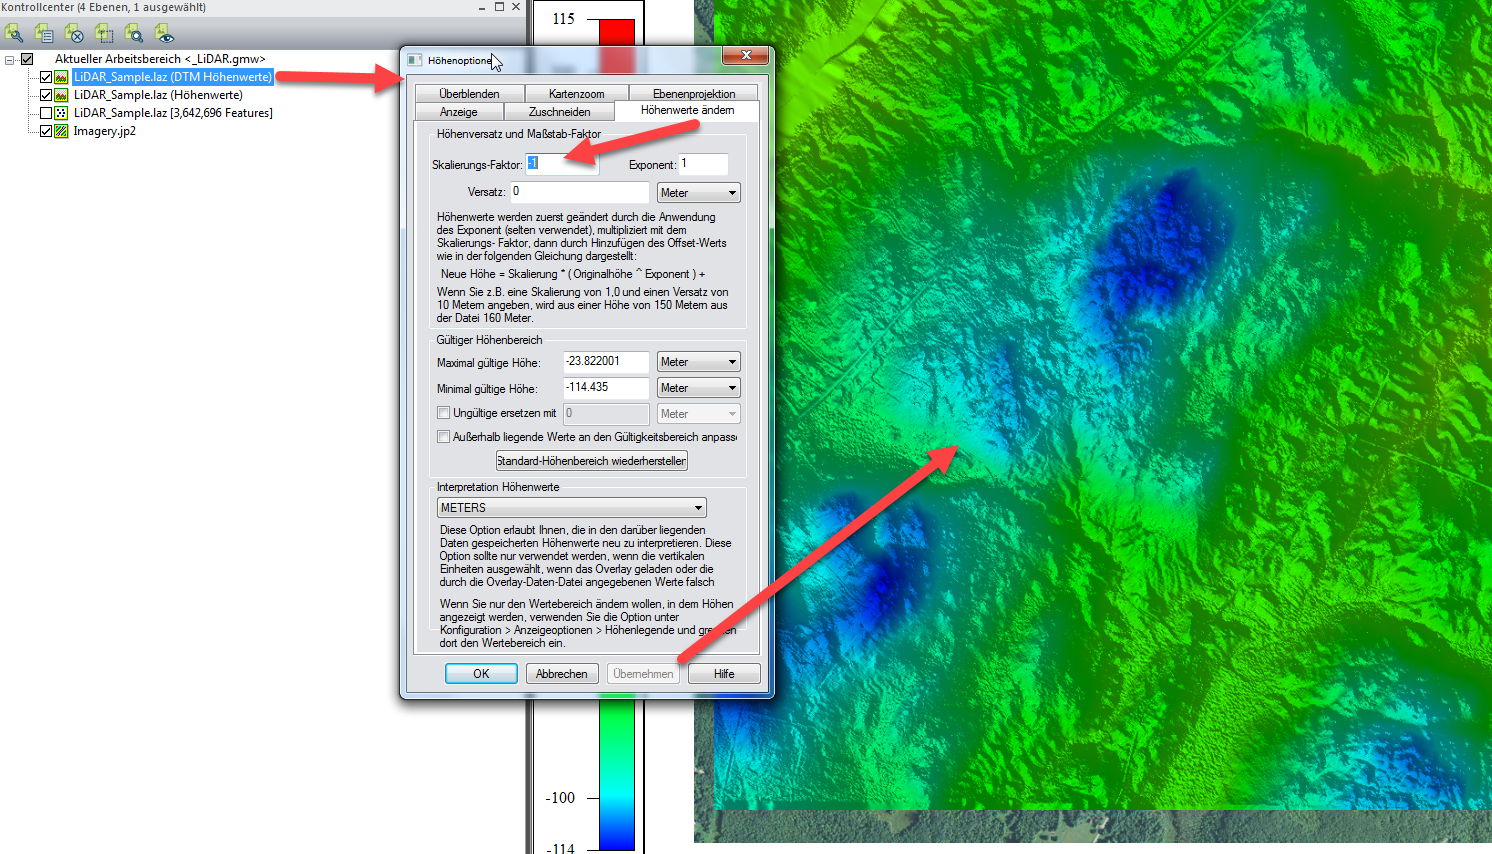Image resolution: width=1492 pixels, height=854 pixels.
Task: Switch to Zuschneiden tab
Action: click(559, 112)
